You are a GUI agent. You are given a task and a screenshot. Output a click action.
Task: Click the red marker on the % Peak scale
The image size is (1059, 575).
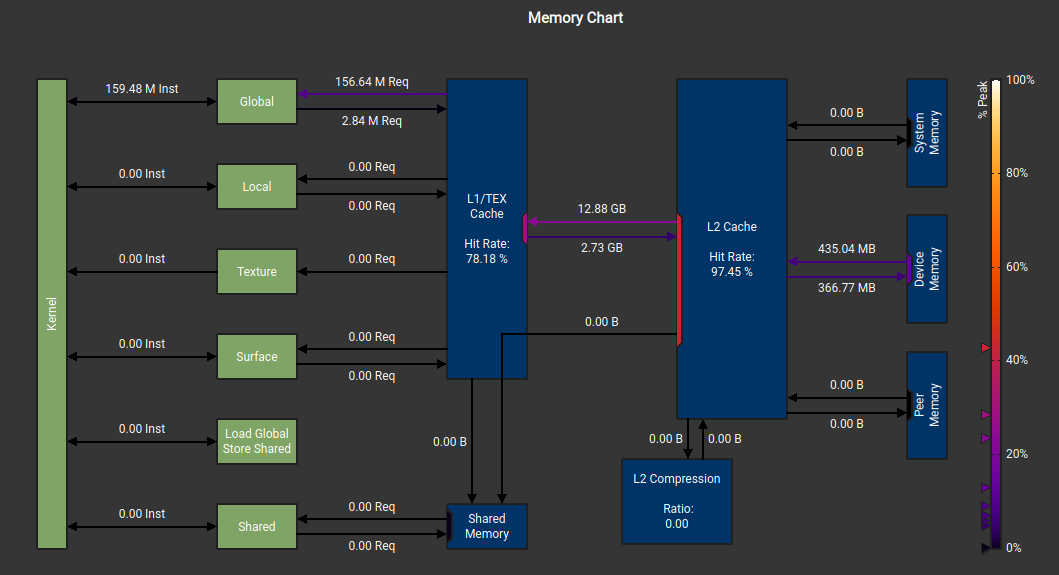(x=986, y=348)
